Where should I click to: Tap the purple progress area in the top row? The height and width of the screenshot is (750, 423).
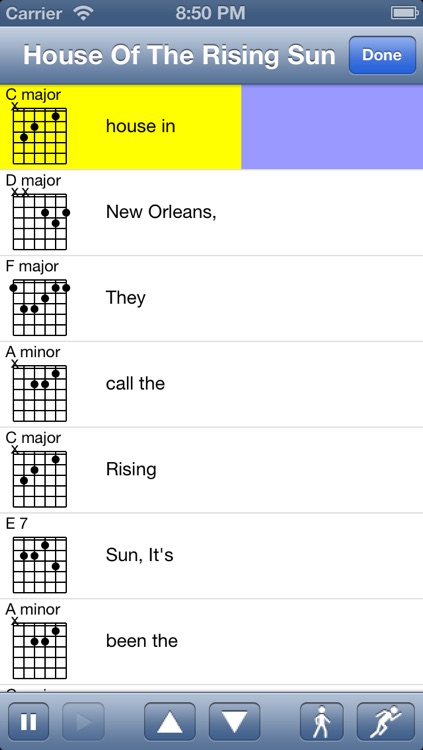(332, 127)
